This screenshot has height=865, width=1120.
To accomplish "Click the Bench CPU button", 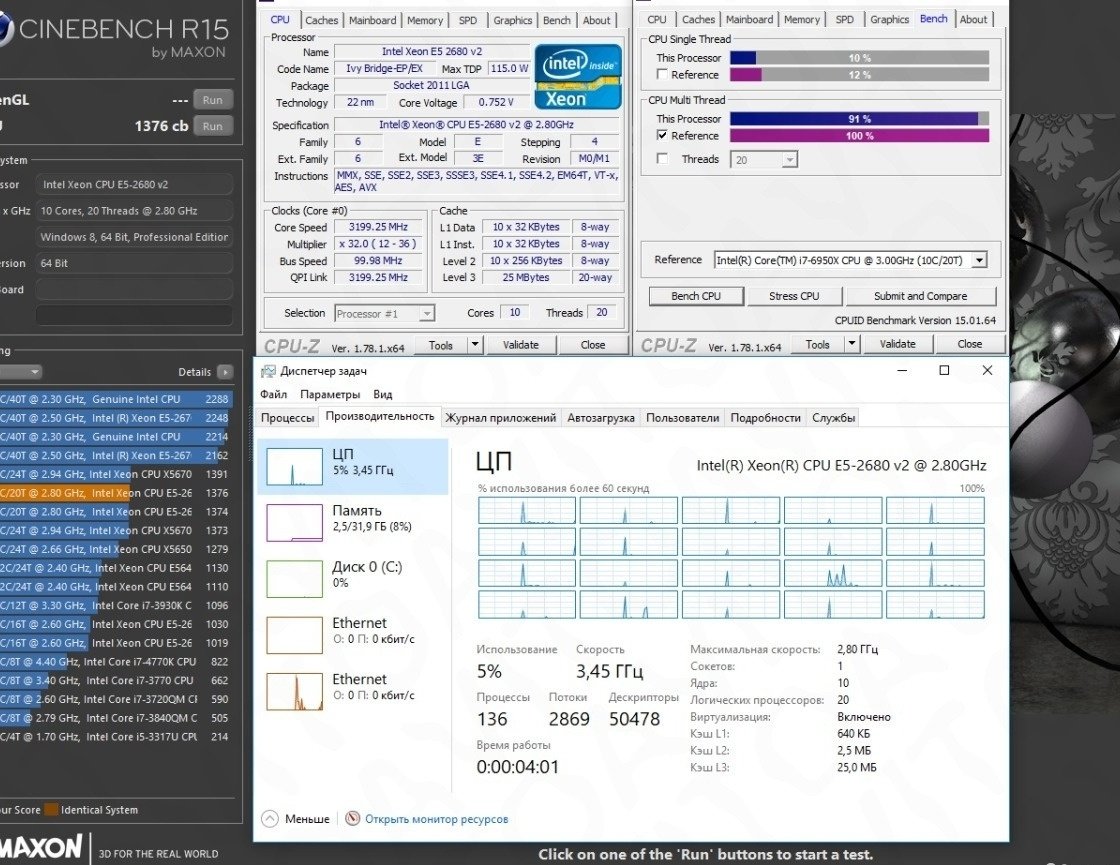I will [x=696, y=296].
